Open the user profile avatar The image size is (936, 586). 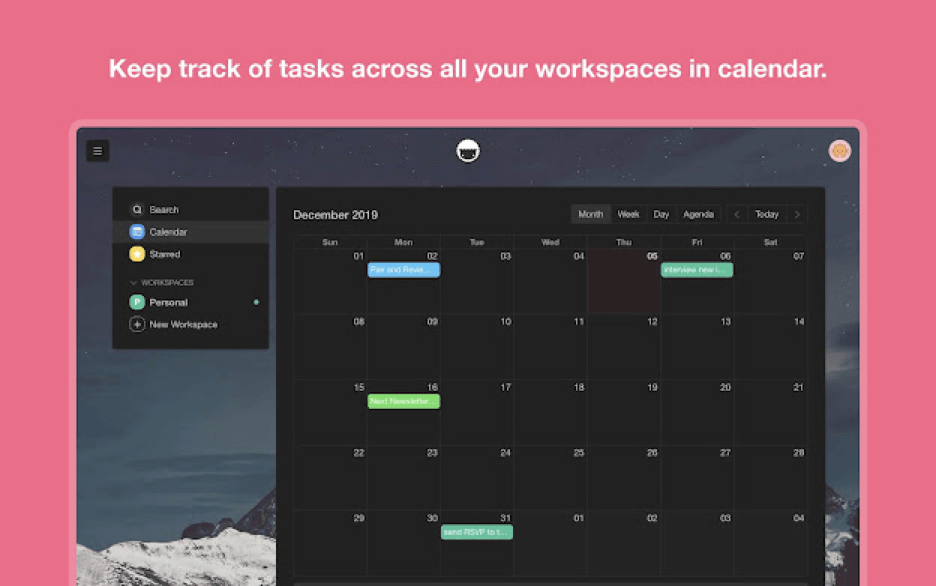click(840, 151)
